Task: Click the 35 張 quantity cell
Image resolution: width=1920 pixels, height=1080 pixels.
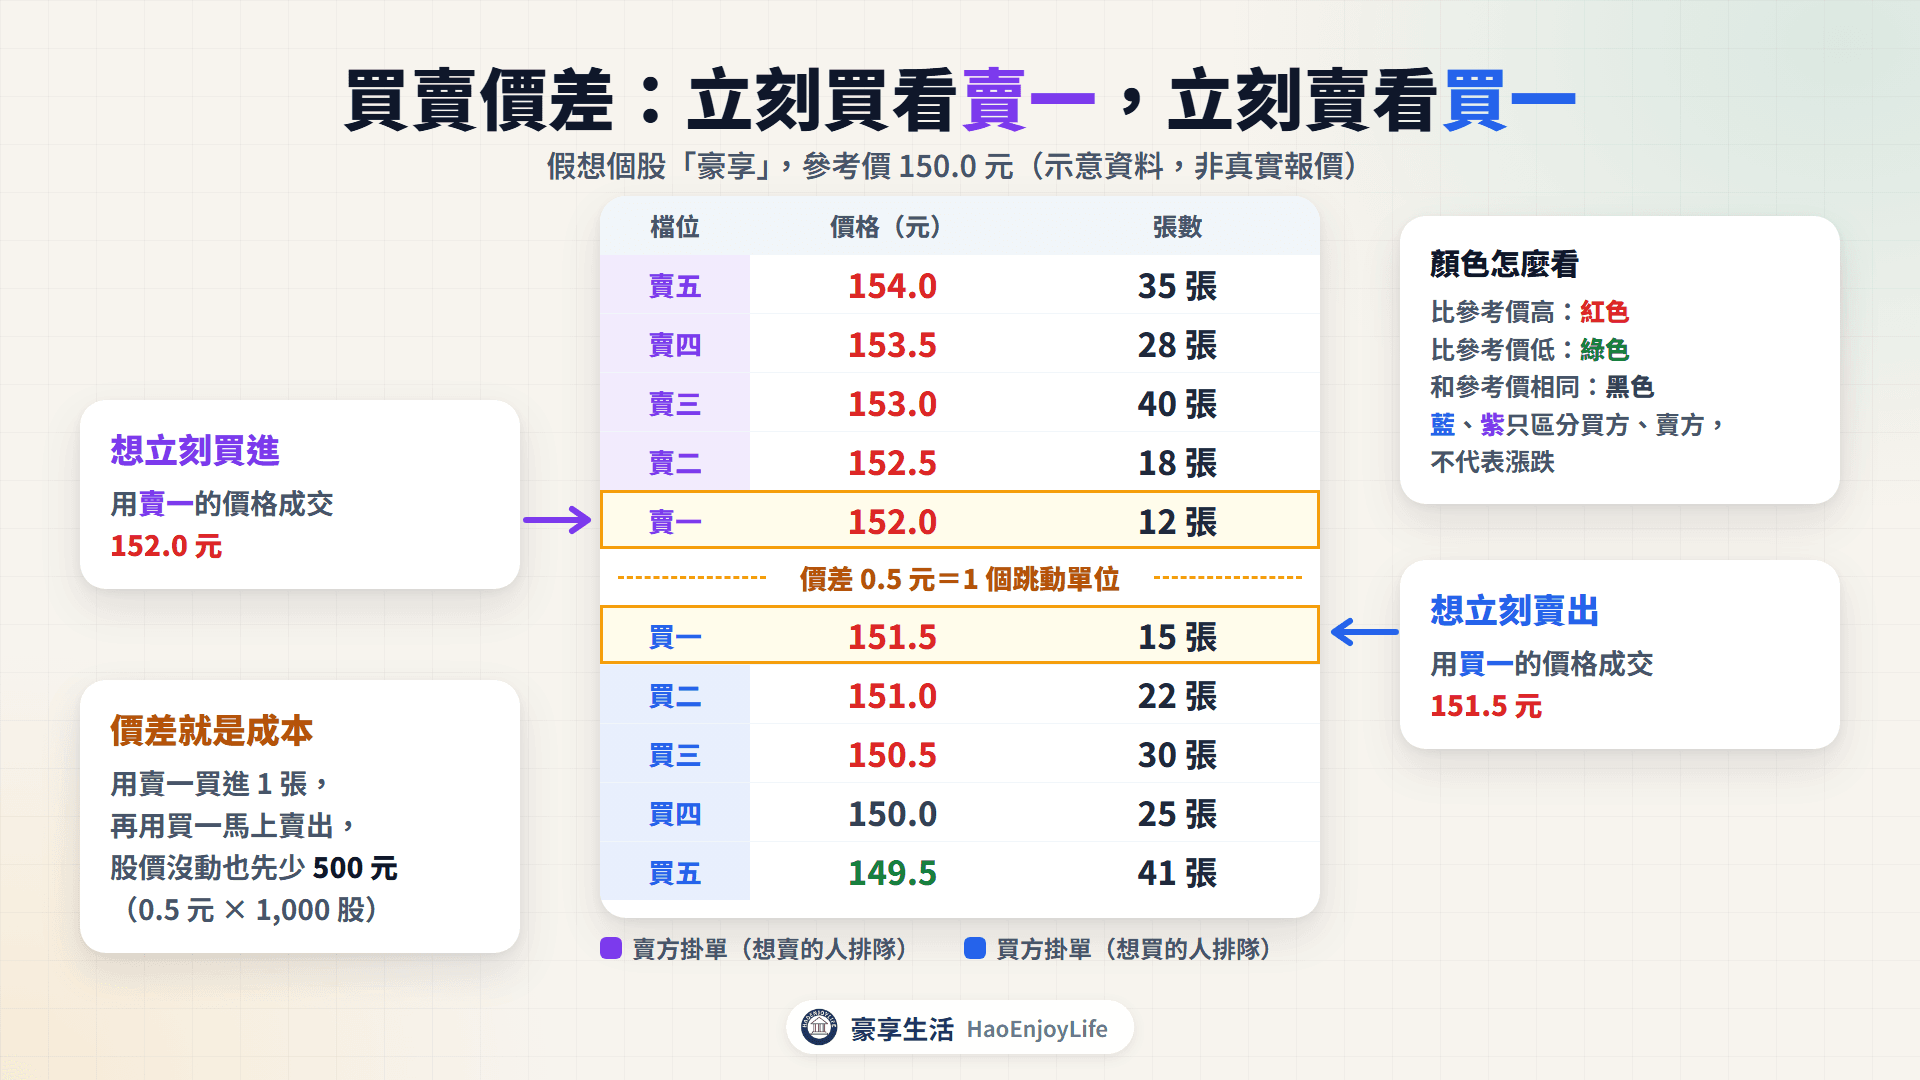Action: (x=1177, y=286)
